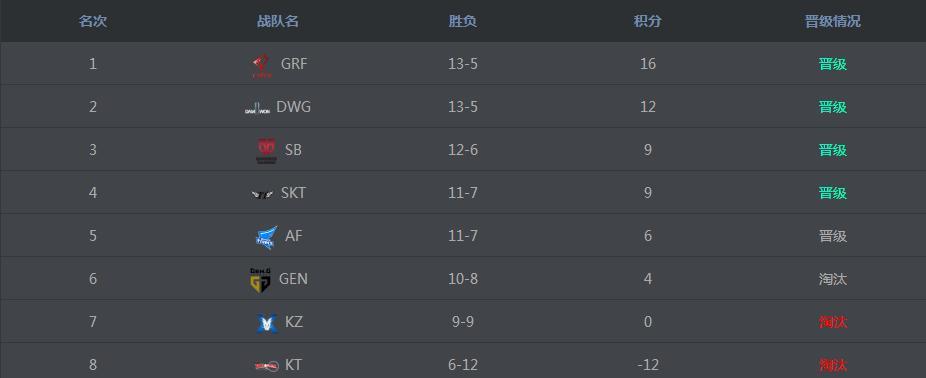This screenshot has height=378, width=926.
Task: Select the SKT team logo icon
Action: [262, 194]
